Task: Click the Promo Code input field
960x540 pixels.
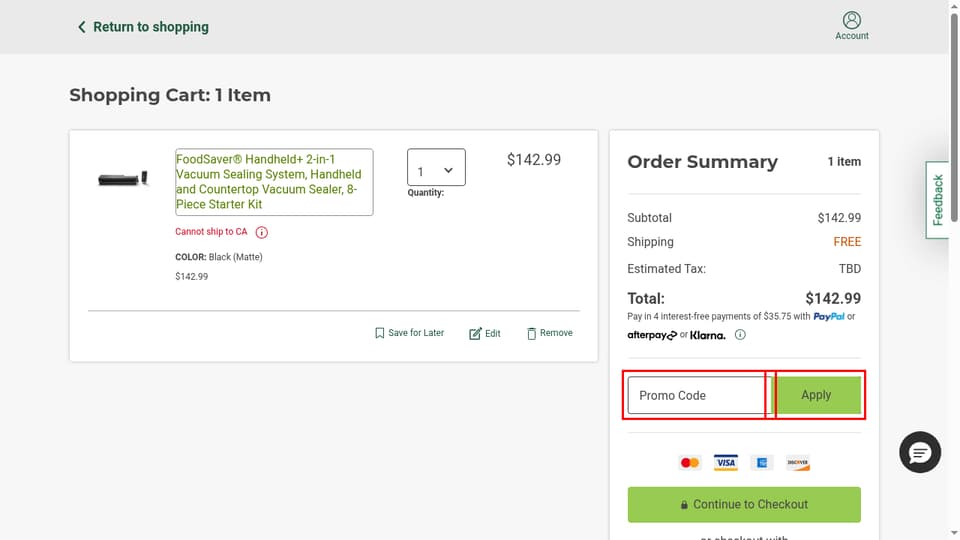Action: click(x=698, y=396)
